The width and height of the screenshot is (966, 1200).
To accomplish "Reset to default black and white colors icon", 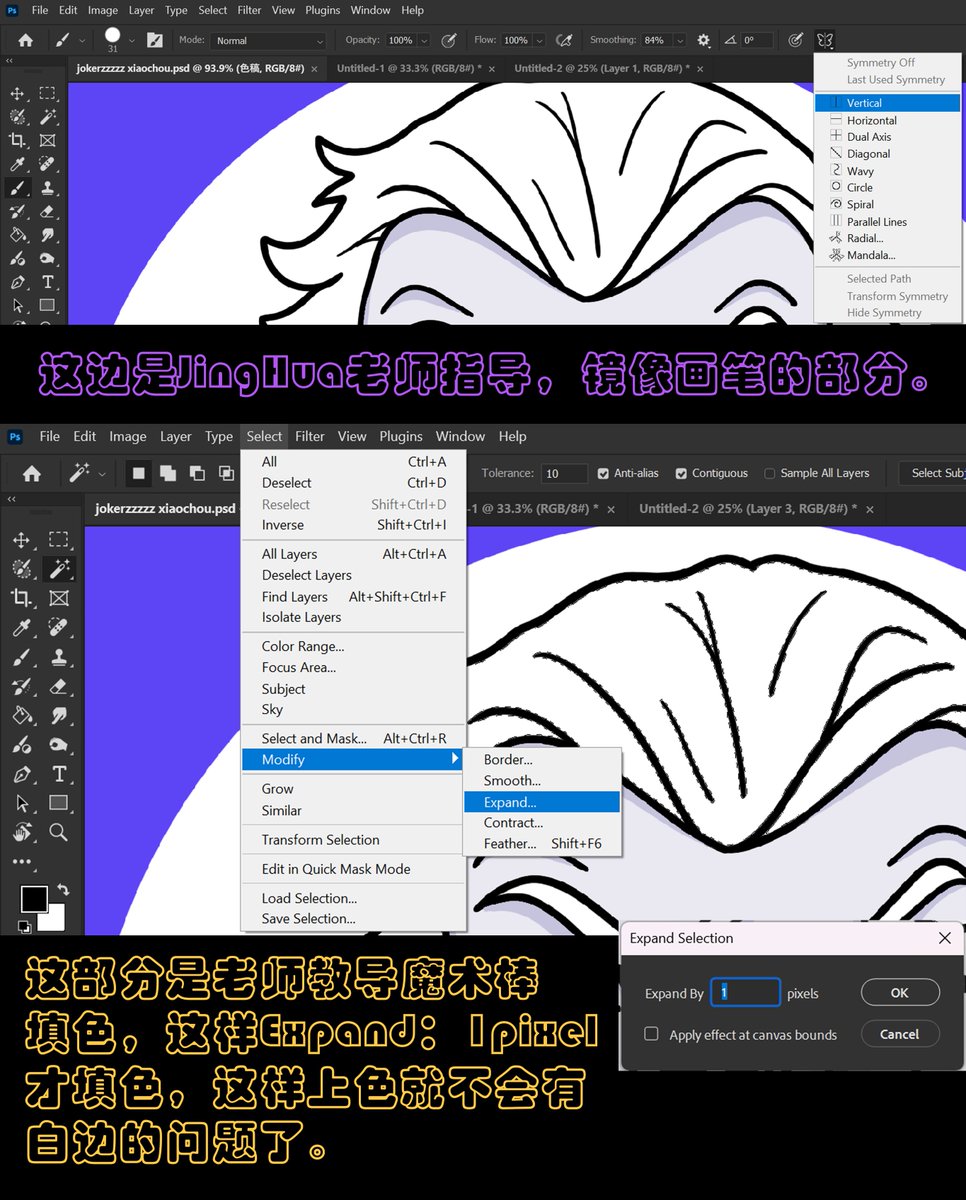I will [x=24, y=926].
